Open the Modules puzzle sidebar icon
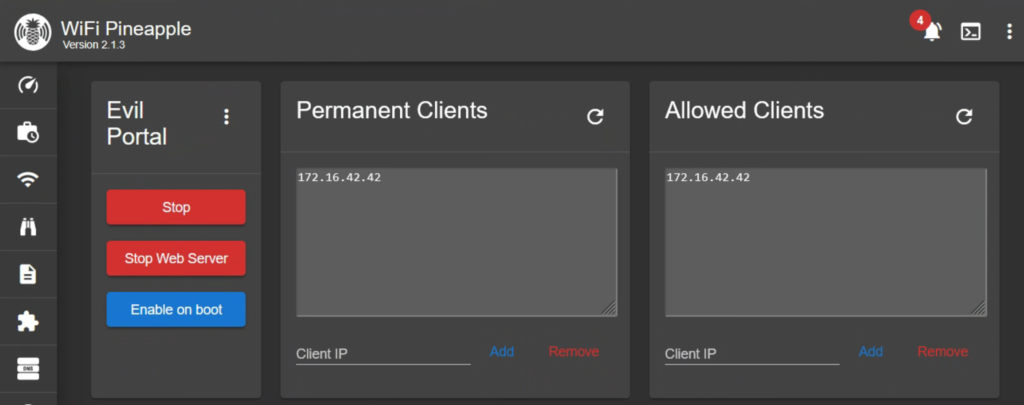Viewport: 1024px width, 405px height. pyautogui.click(x=28, y=321)
